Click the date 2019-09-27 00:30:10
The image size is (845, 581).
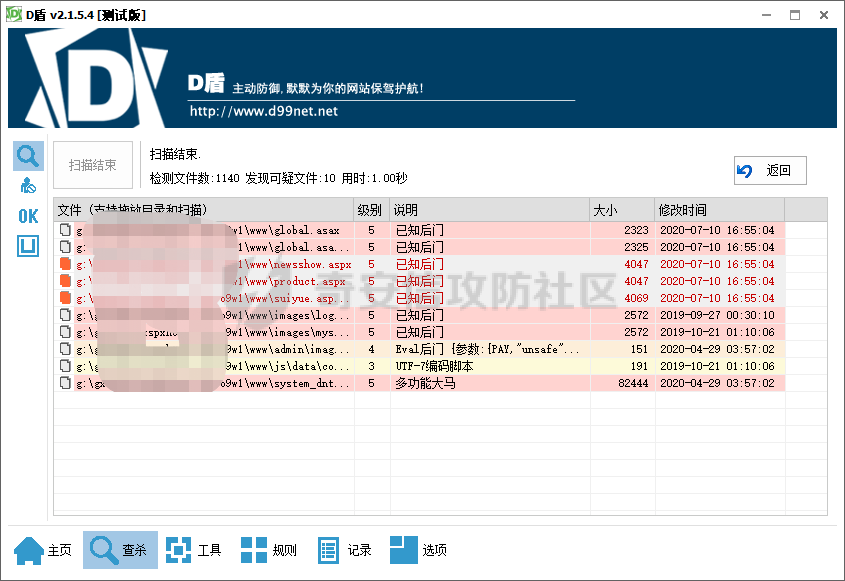[x=717, y=315]
